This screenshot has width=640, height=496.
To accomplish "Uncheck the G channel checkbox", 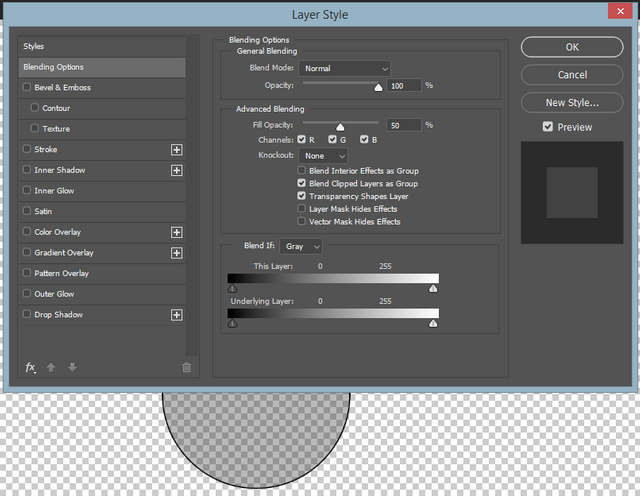I will [x=333, y=140].
